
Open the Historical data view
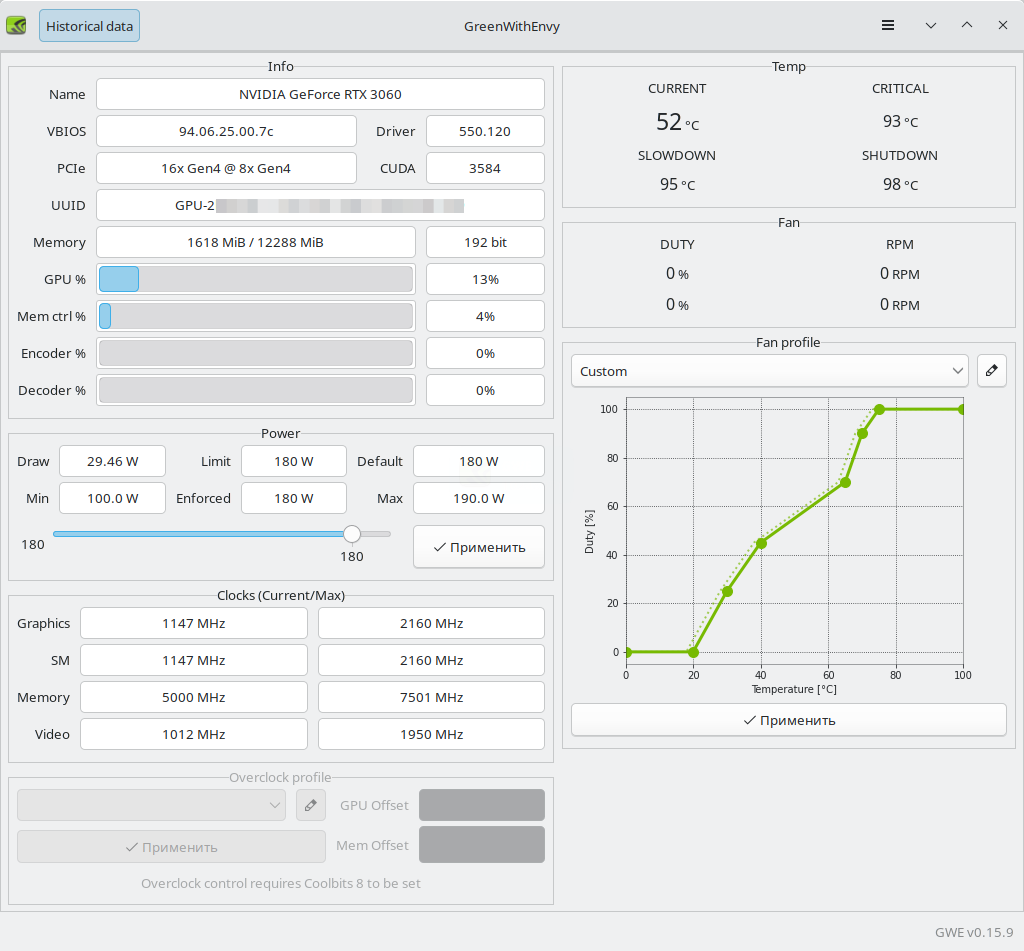click(x=89, y=26)
